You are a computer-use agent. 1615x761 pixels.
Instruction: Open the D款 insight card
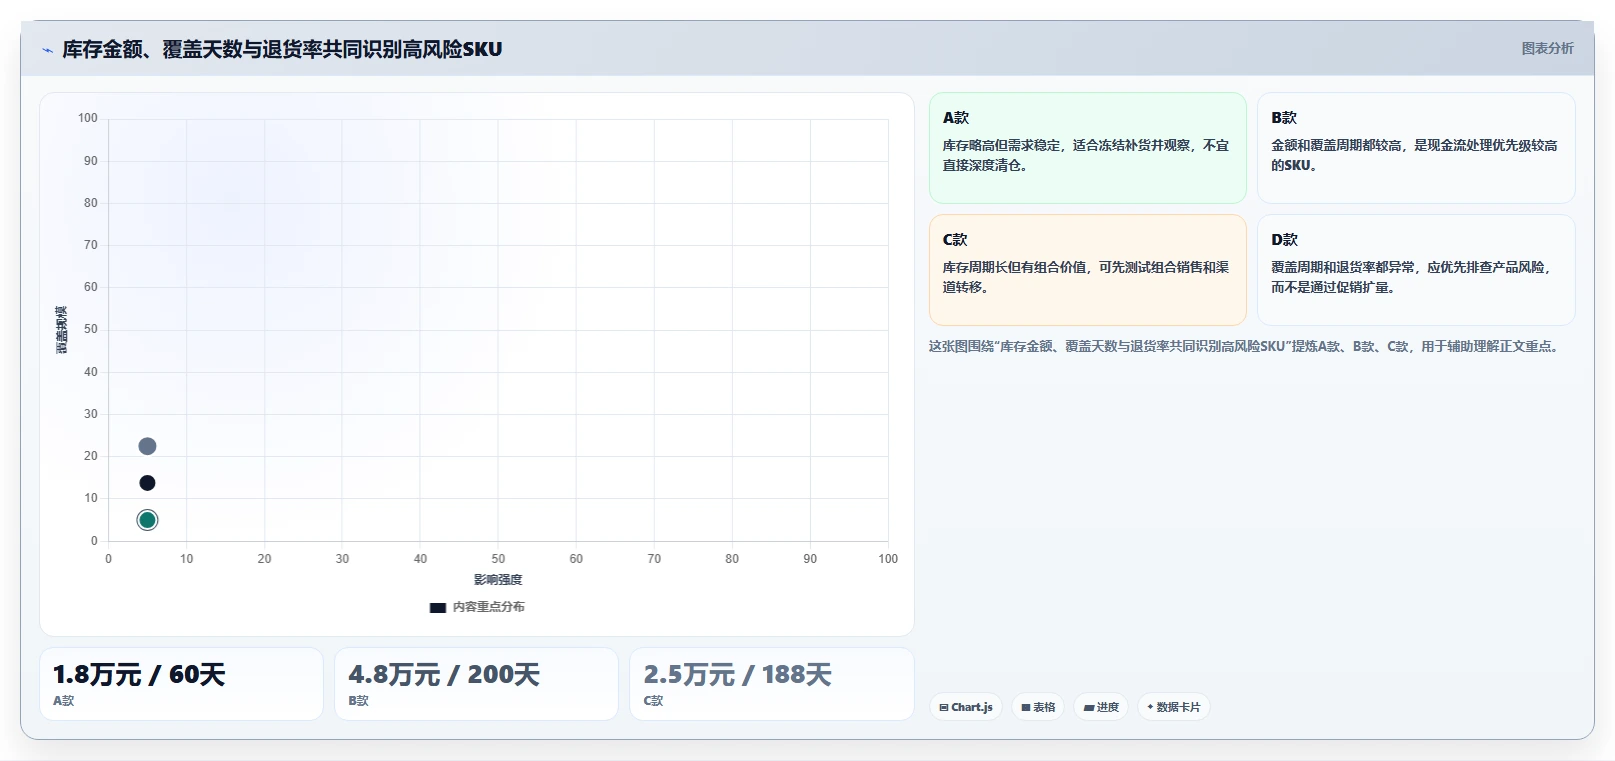[x=1416, y=270]
